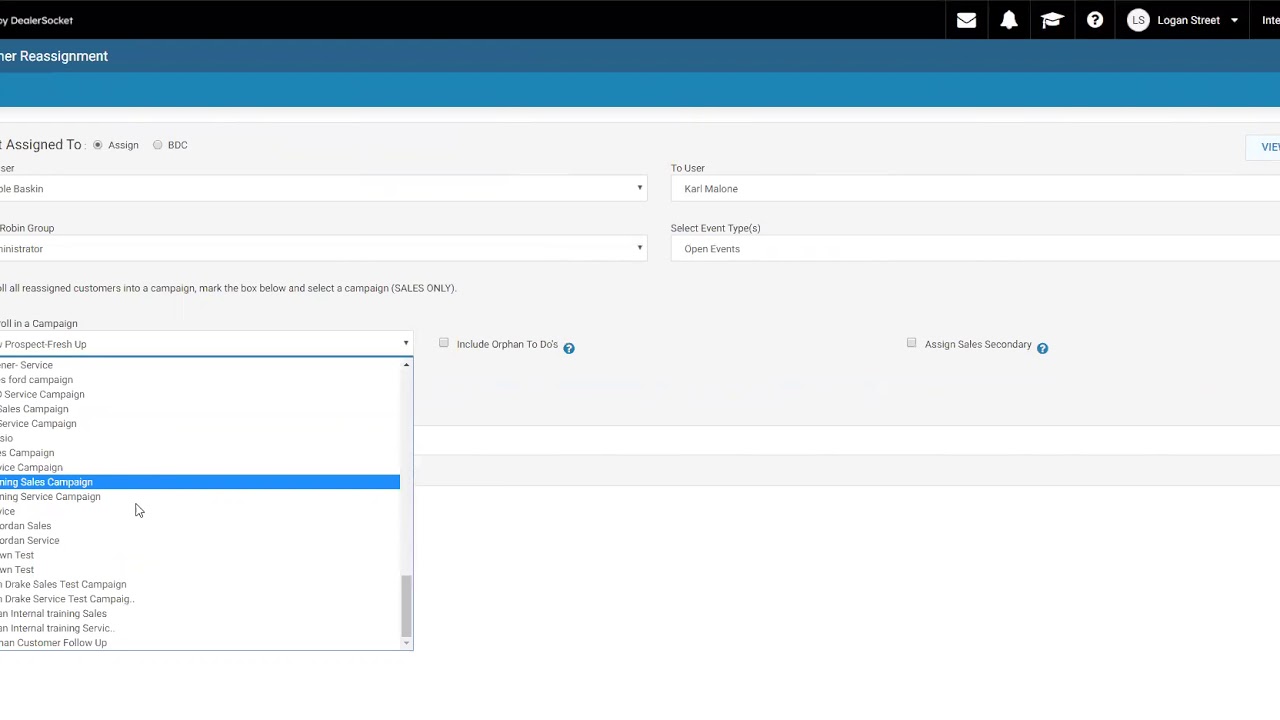1280x720 pixels.
Task: Check the Assign Sales Secondary checkbox
Action: (911, 343)
